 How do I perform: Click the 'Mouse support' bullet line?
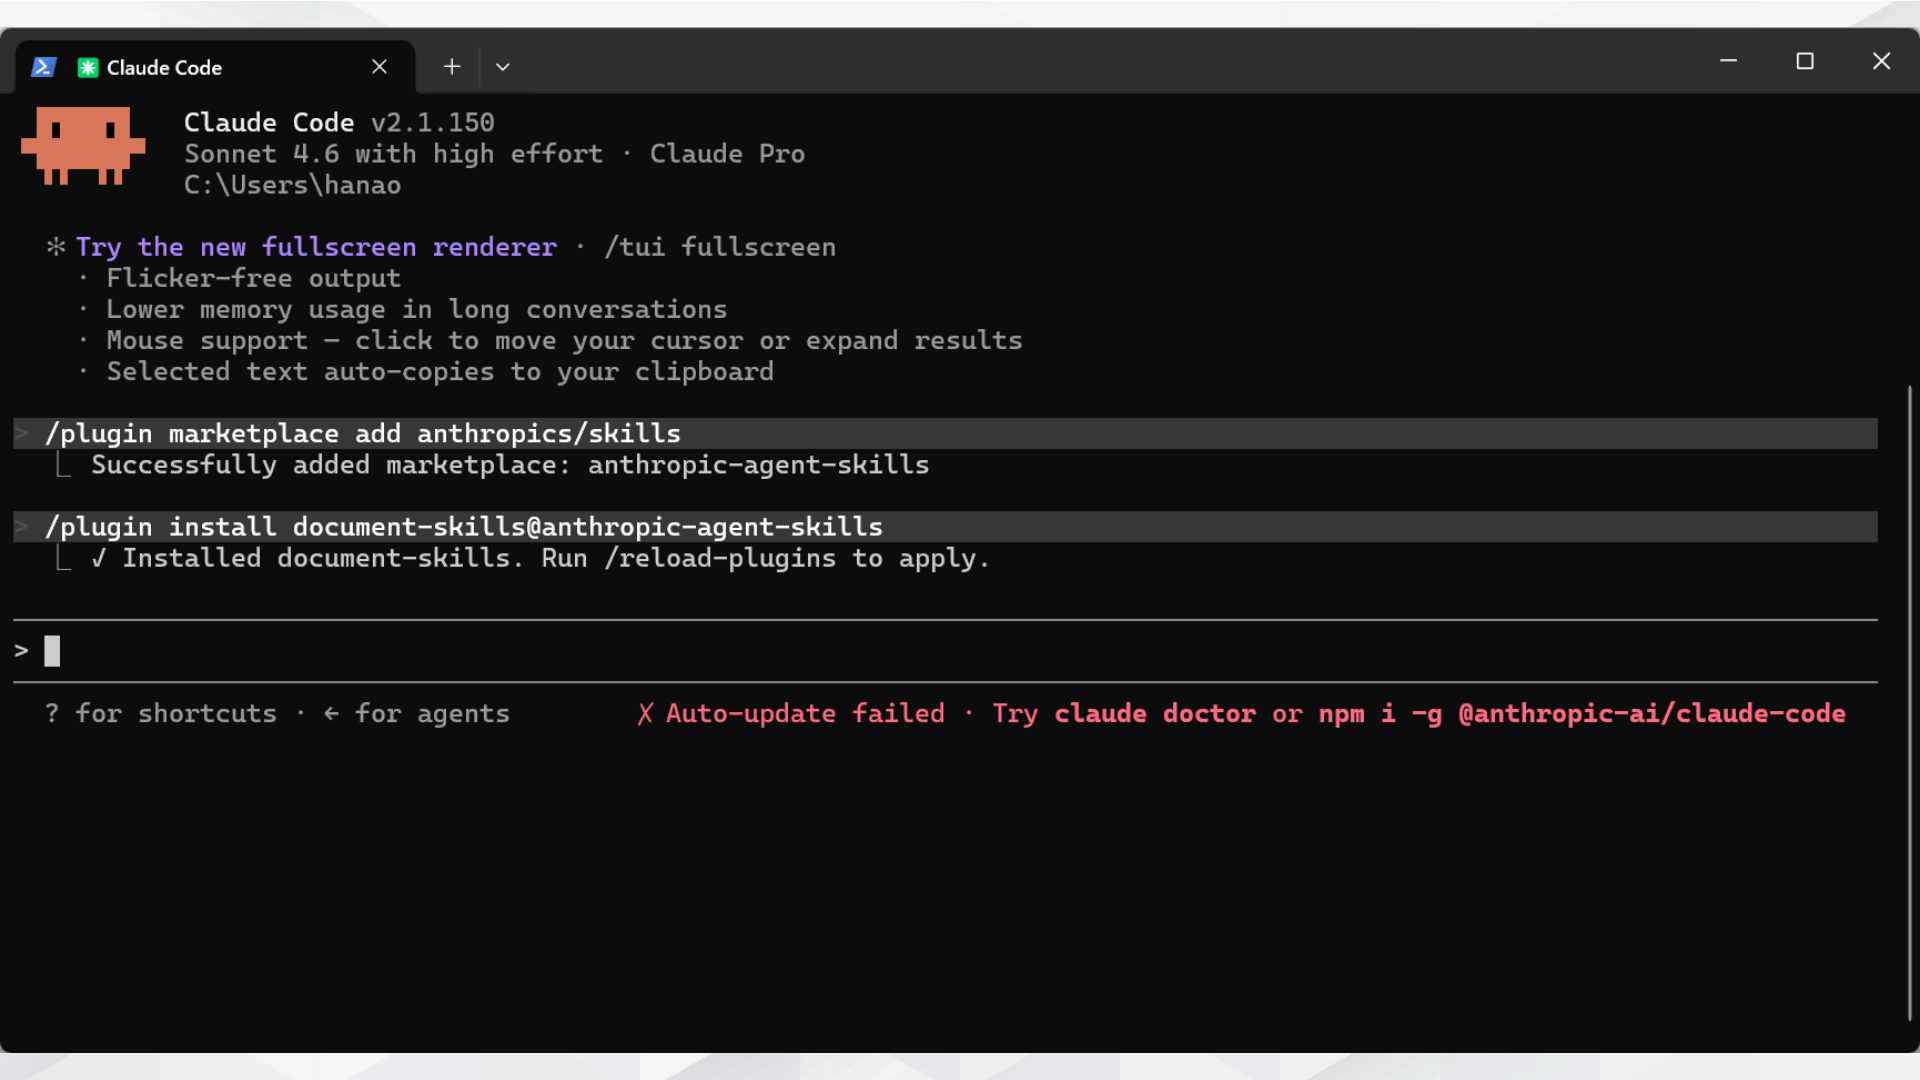(564, 341)
